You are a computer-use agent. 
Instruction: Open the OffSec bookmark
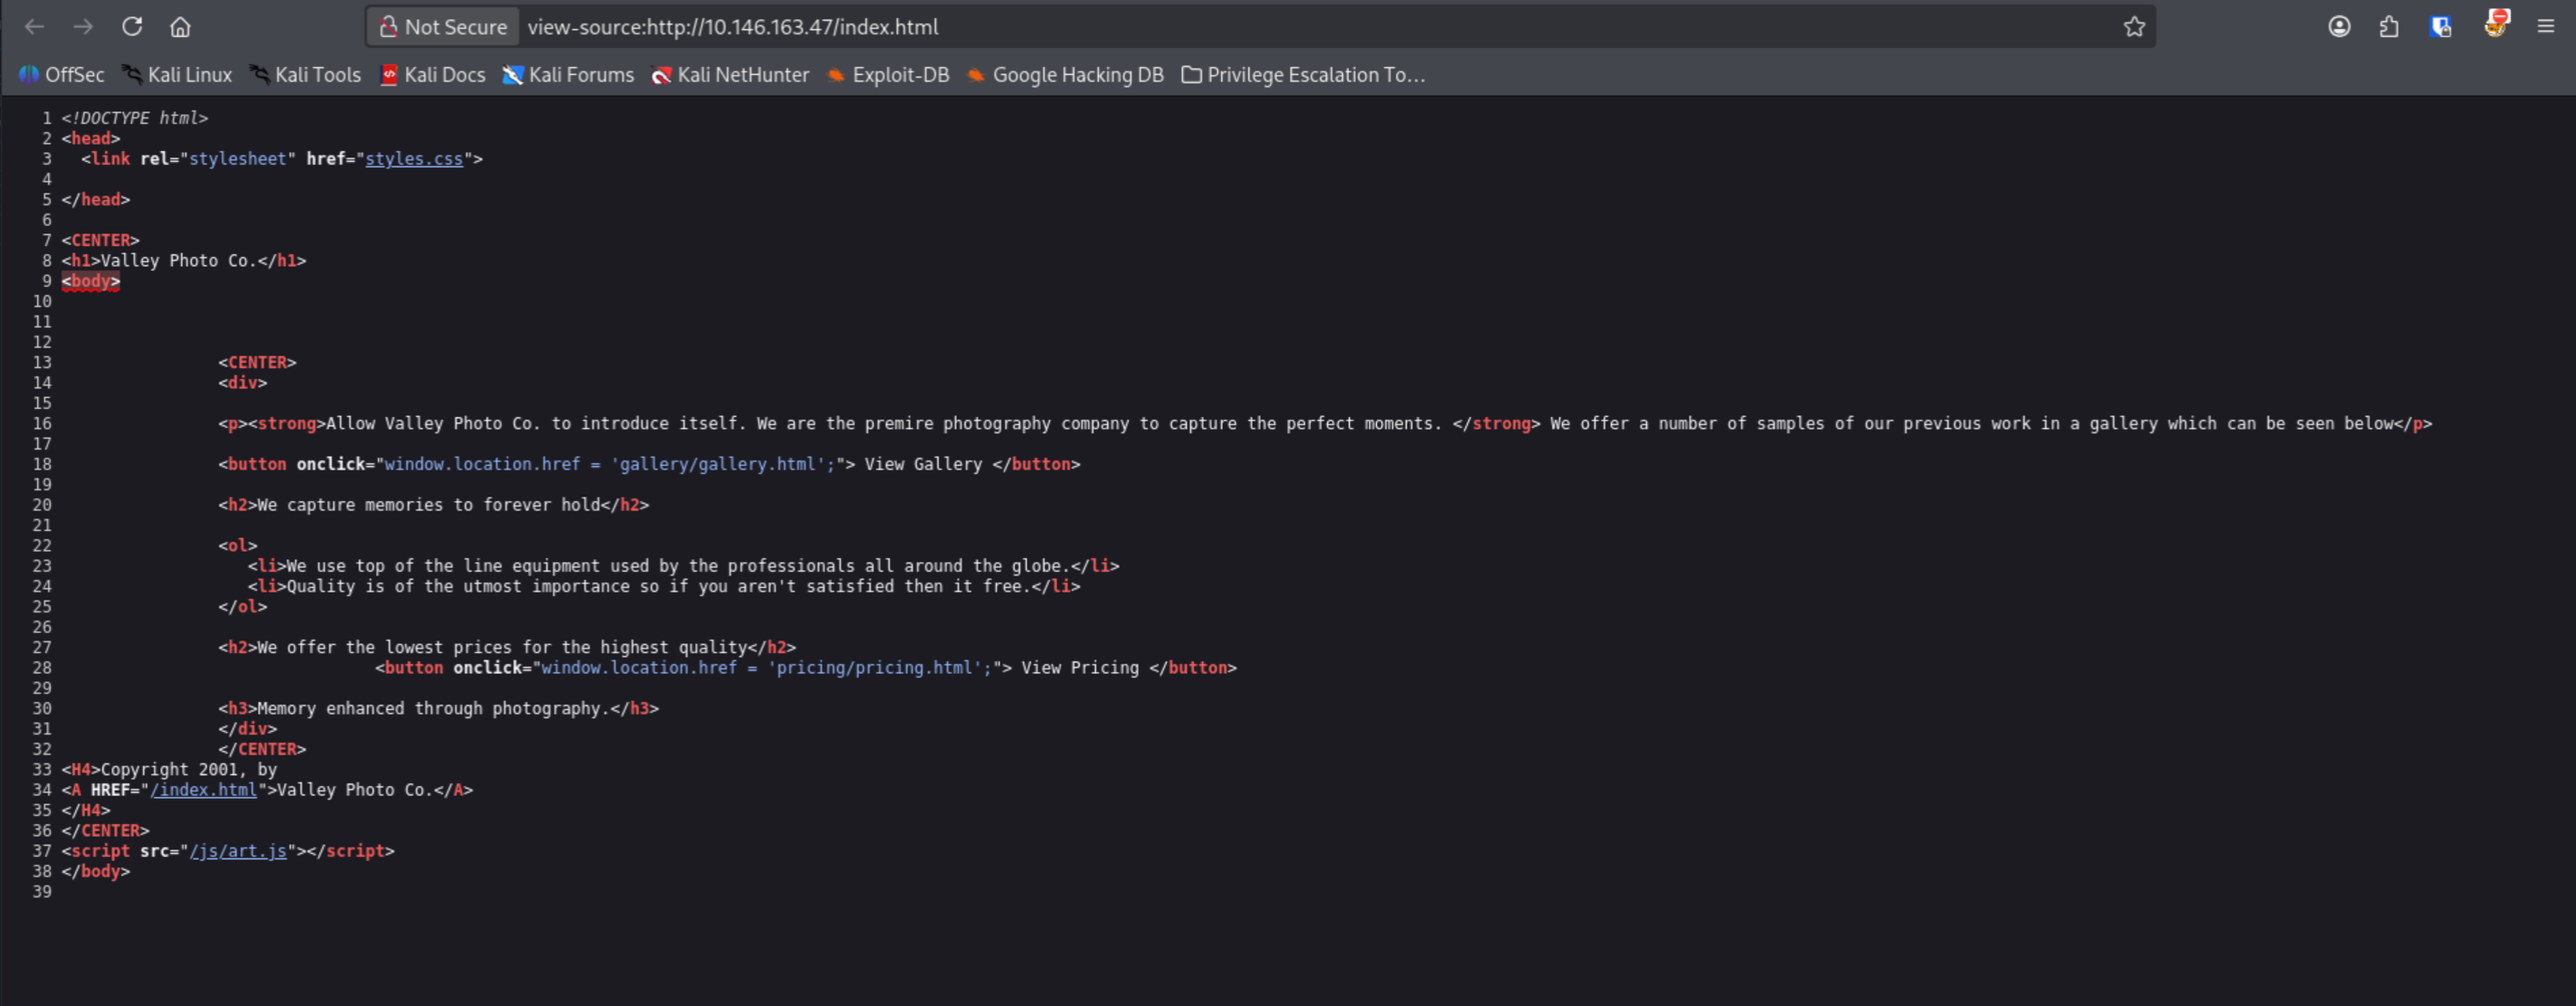61,75
